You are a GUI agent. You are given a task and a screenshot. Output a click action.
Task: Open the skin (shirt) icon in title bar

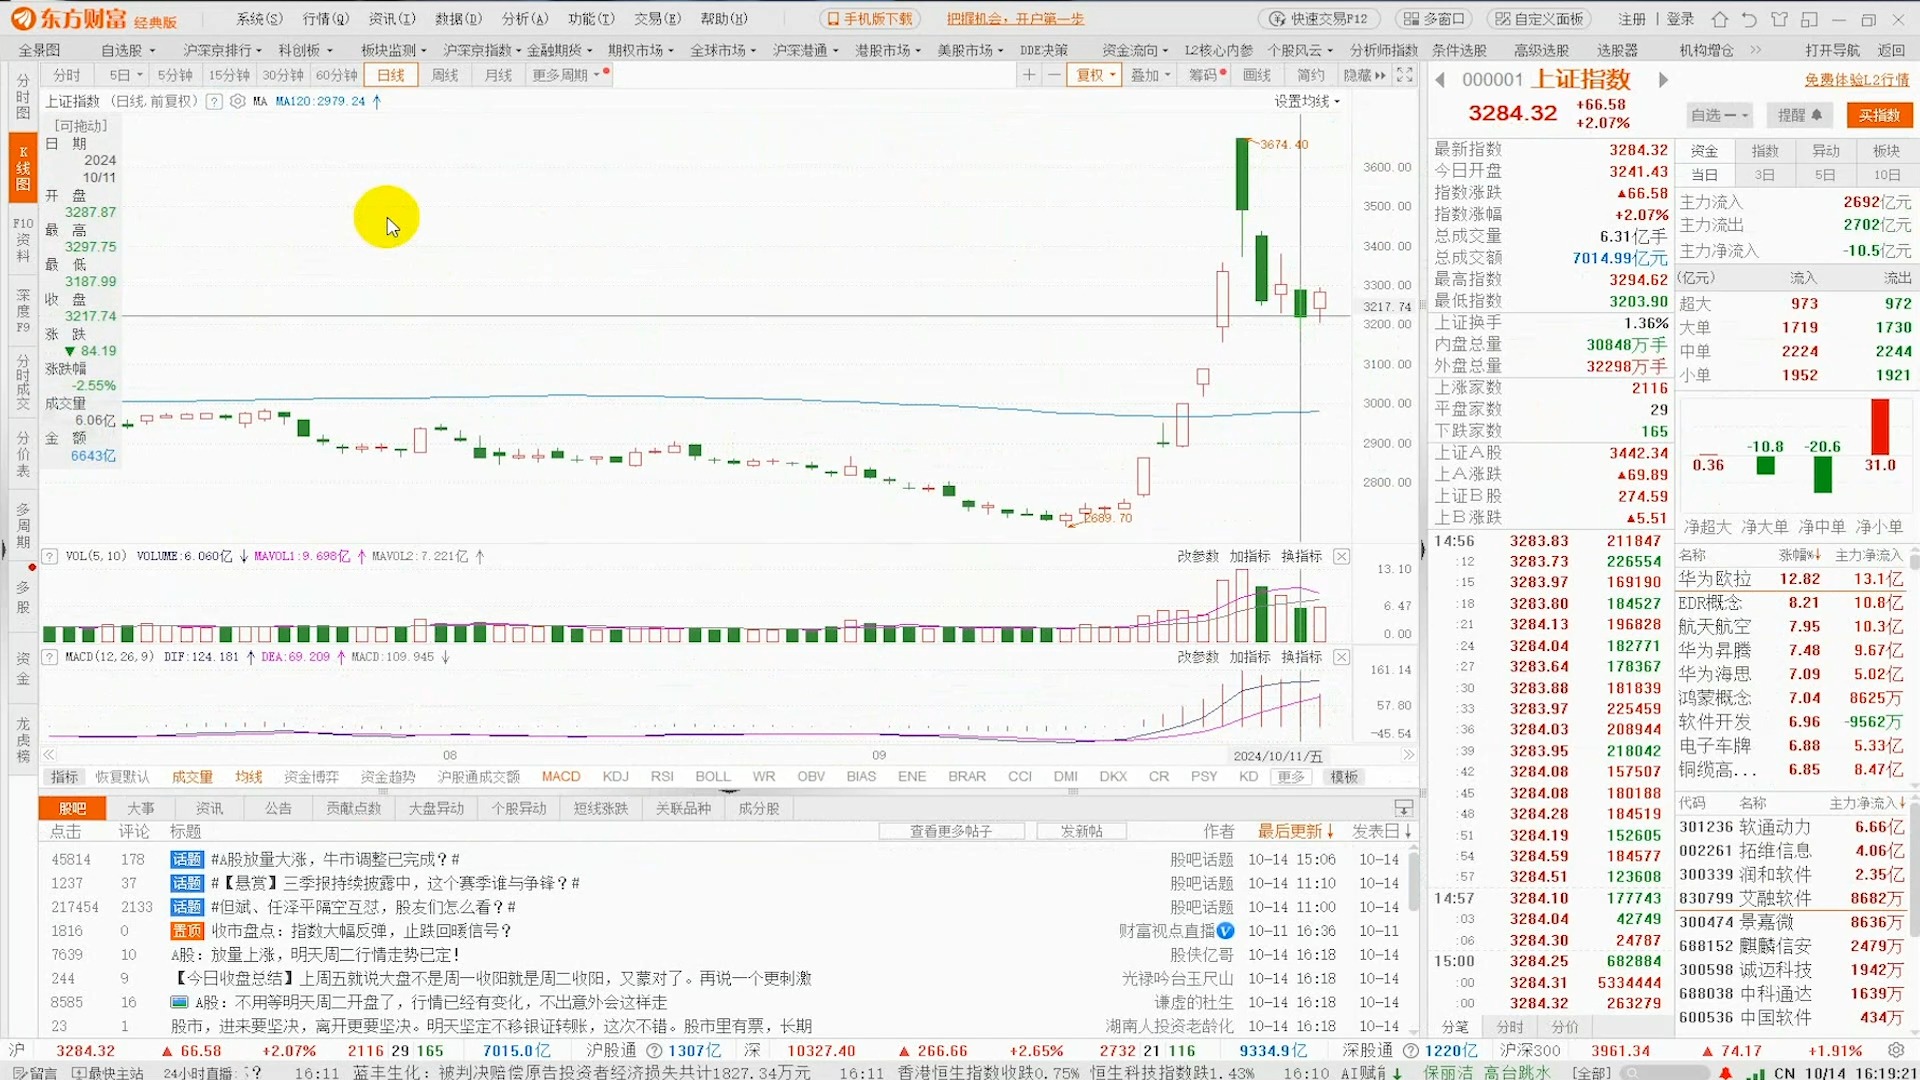coord(1779,19)
